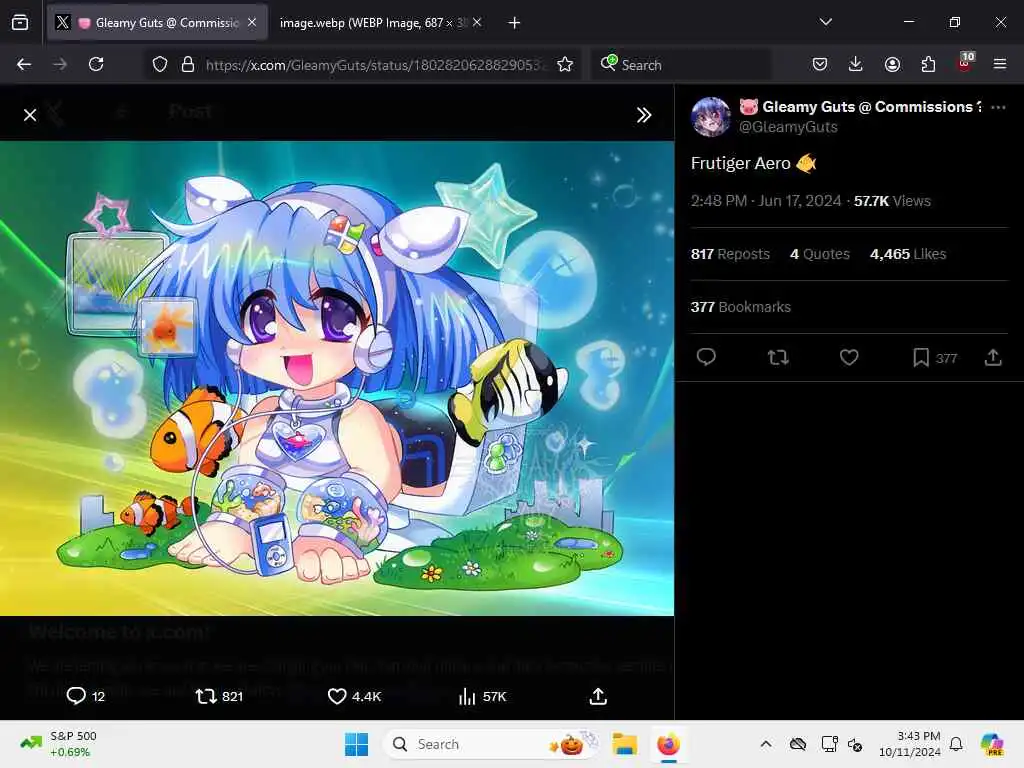1024x768 pixels.
Task: Open the list all tabs dropdown
Action: [x=825, y=22]
